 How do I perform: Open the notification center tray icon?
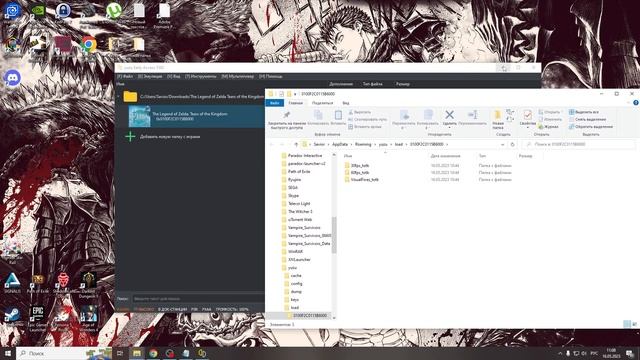(629, 353)
